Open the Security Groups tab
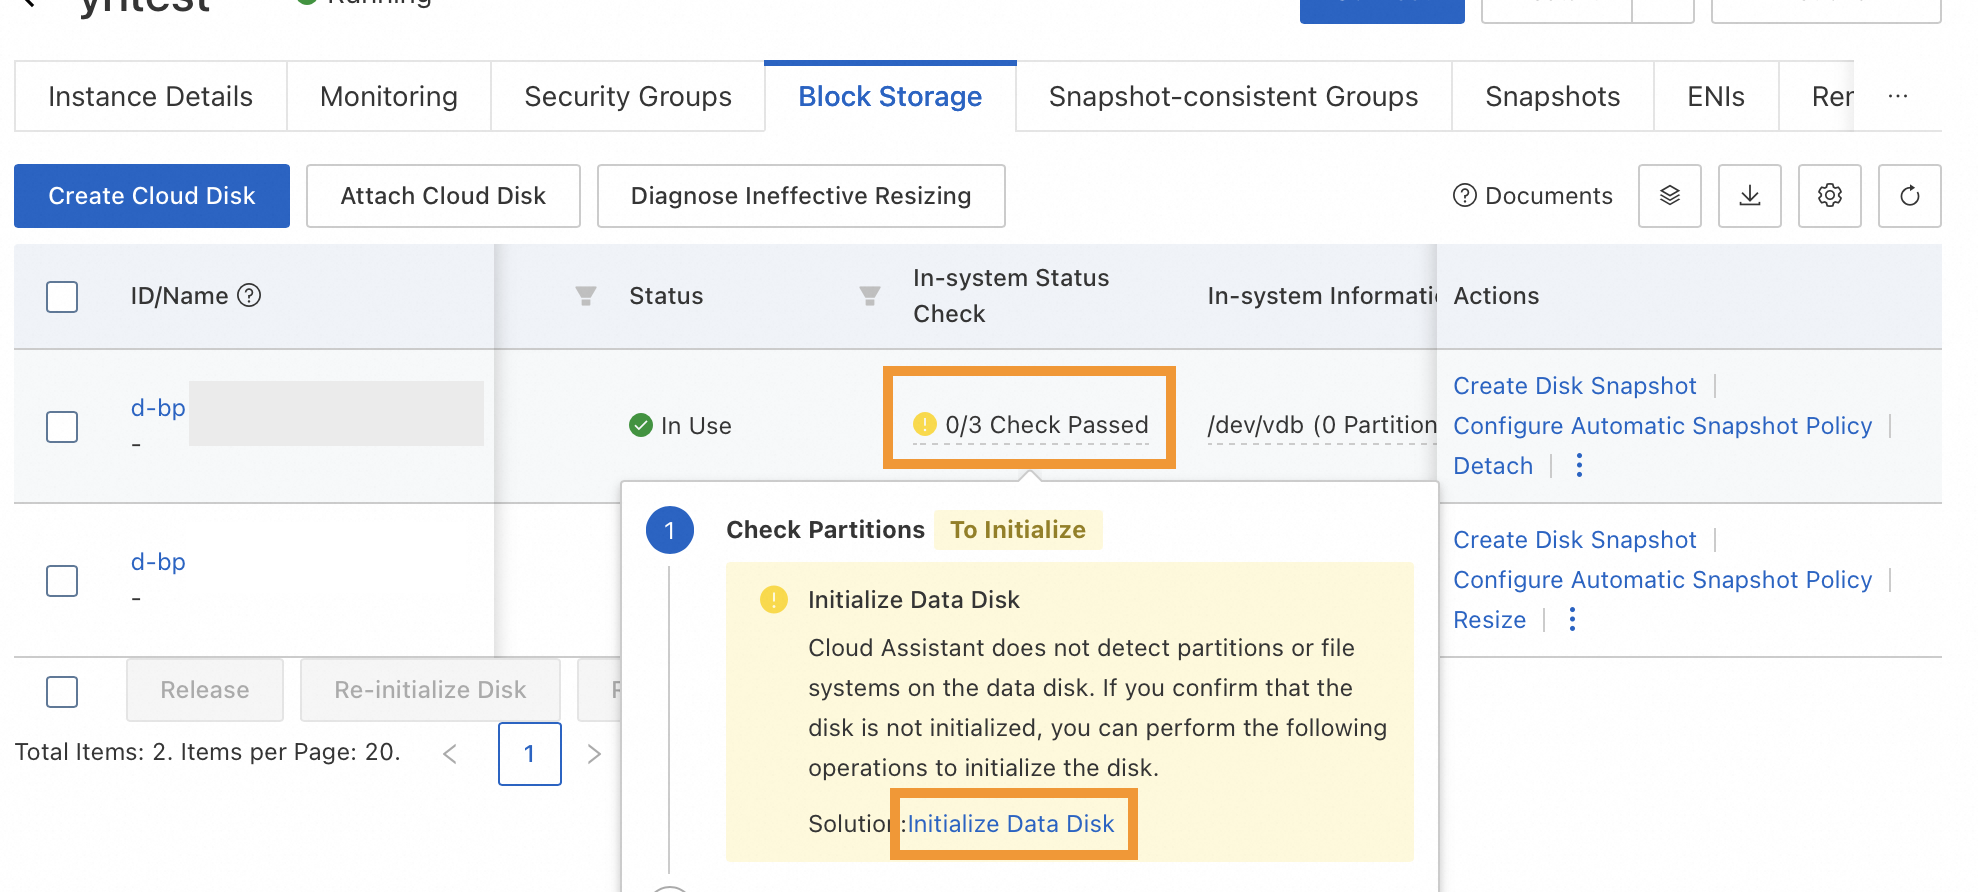1978x892 pixels. pos(628,96)
